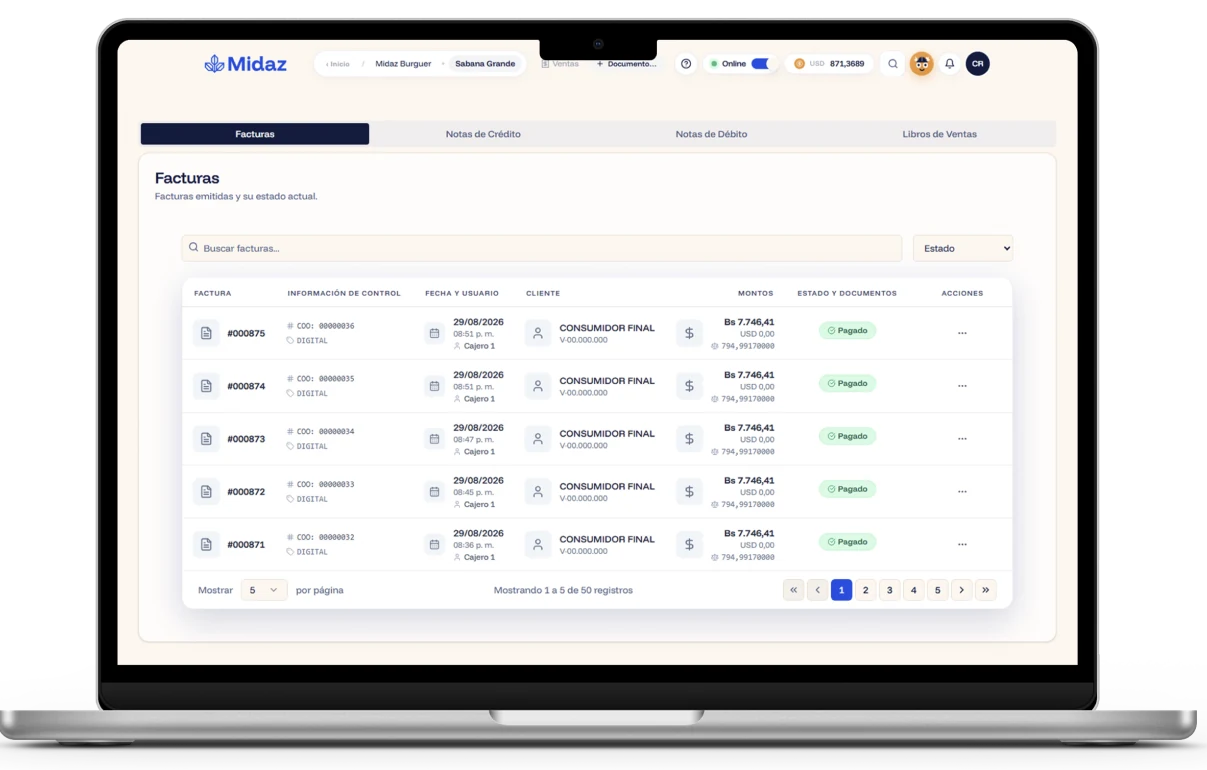1207x770 pixels.
Task: Open the three-dot actions for invoice #000873
Action: coord(962,439)
